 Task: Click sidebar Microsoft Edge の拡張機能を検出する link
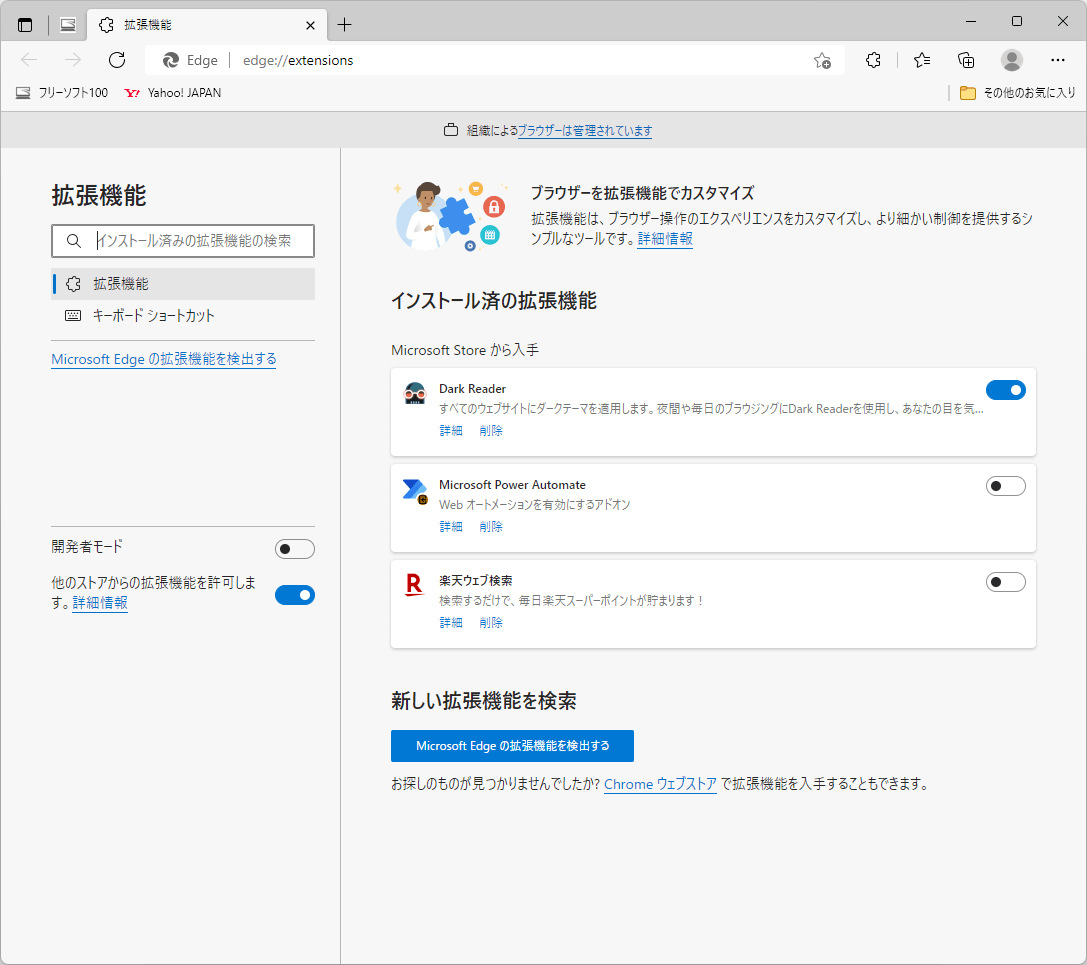coord(164,359)
